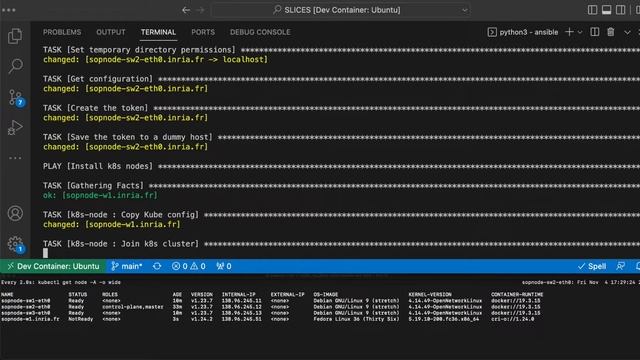Viewport: 640px width, 360px height.
Task: Open the Search view in activity bar
Action: 16,66
